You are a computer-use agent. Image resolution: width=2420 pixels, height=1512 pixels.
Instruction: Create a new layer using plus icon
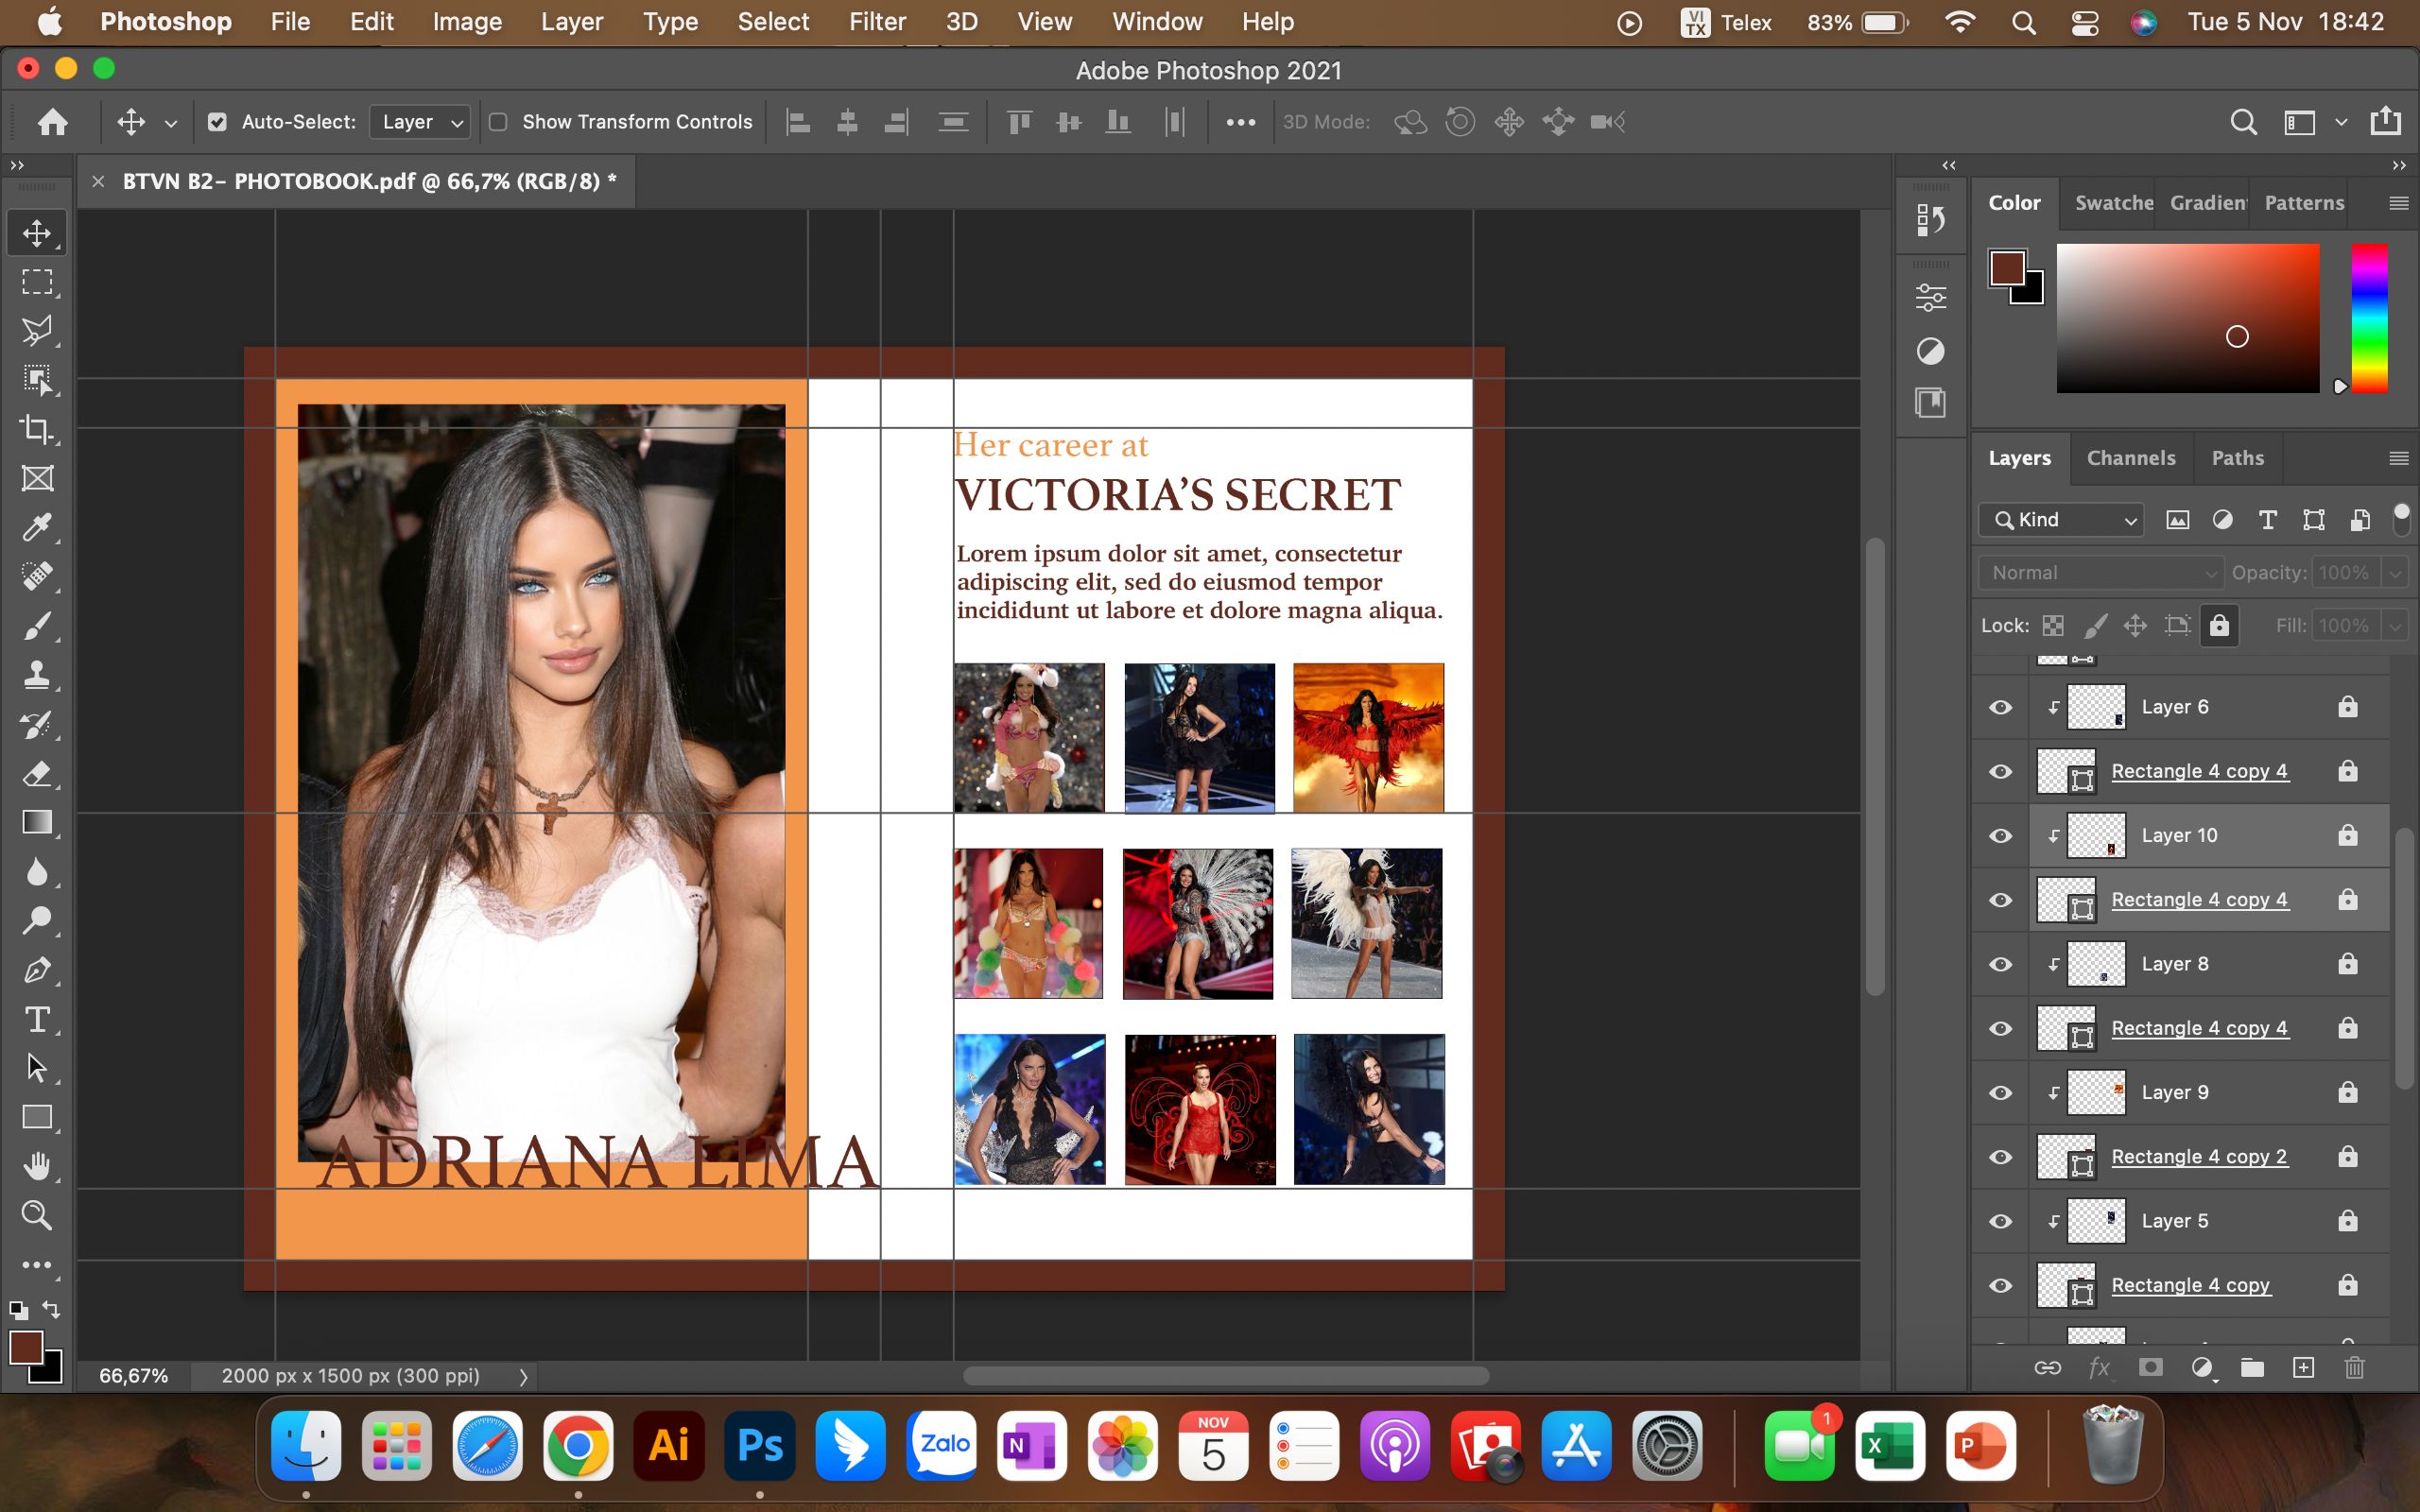(2303, 1367)
